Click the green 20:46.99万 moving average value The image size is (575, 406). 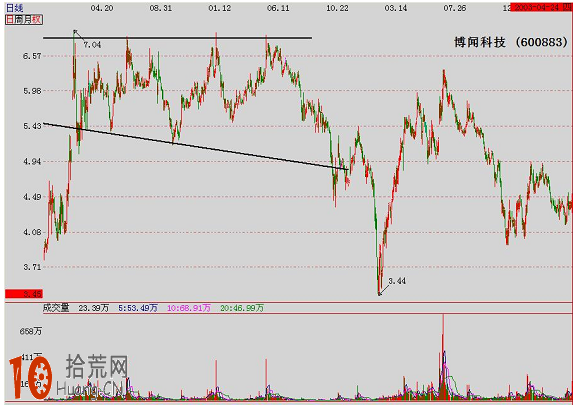pos(242,308)
